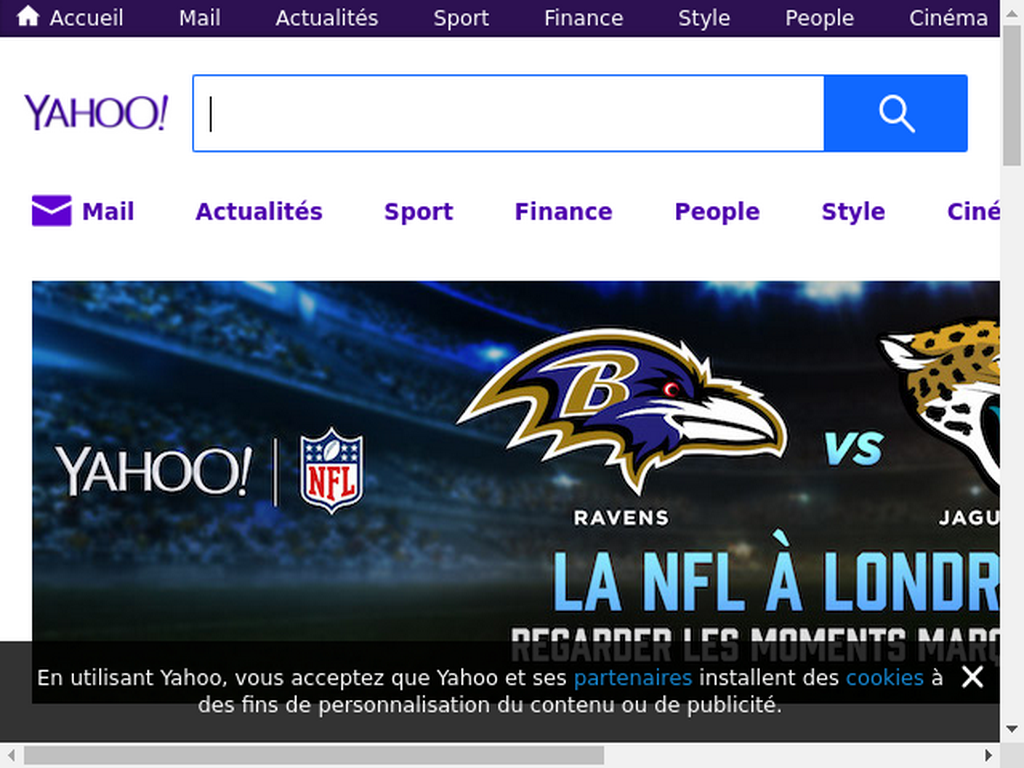Viewport: 1024px width, 768px height.
Task: Open Cinéma in the top purple bar
Action: point(948,18)
